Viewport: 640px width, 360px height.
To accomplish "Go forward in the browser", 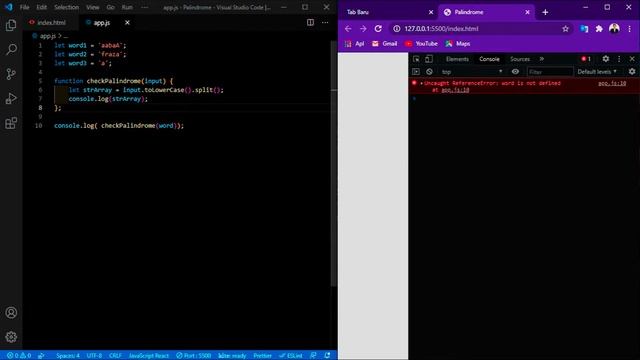I will 363,29.
